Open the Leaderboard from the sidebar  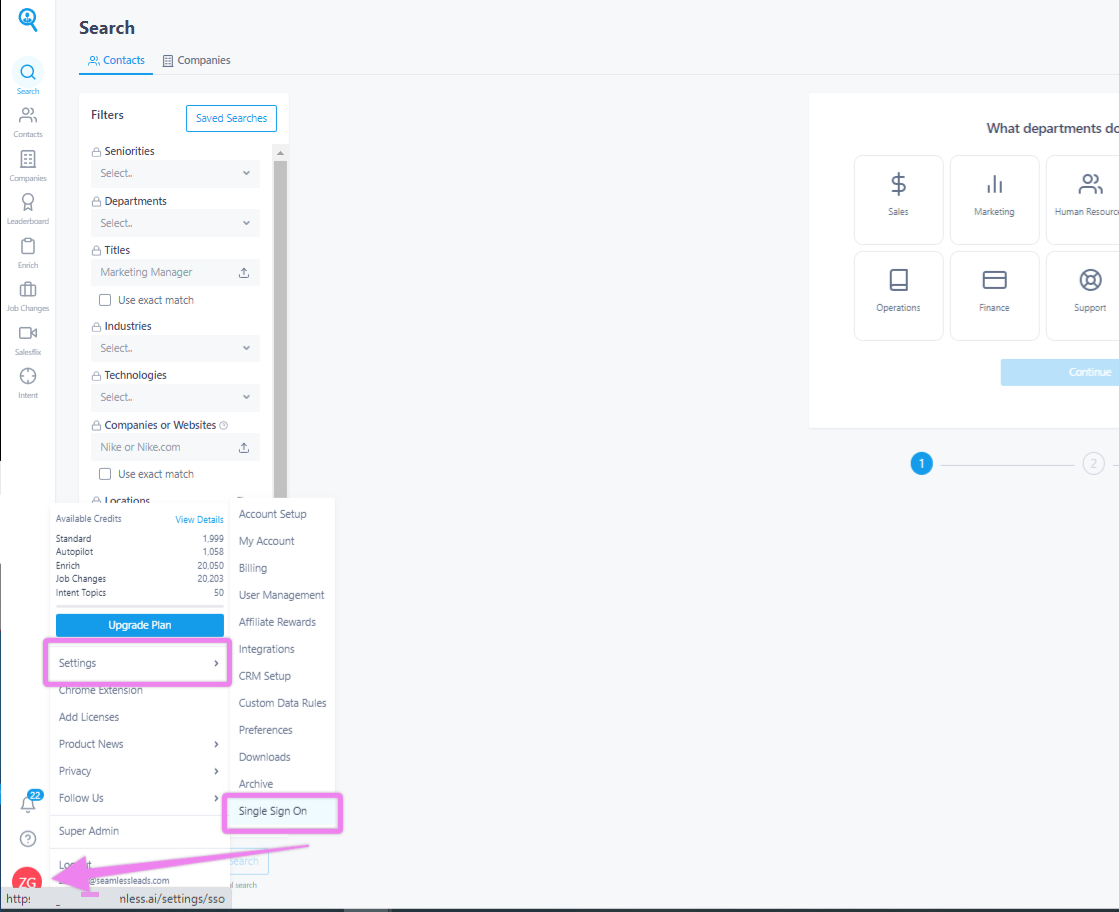pos(27,207)
